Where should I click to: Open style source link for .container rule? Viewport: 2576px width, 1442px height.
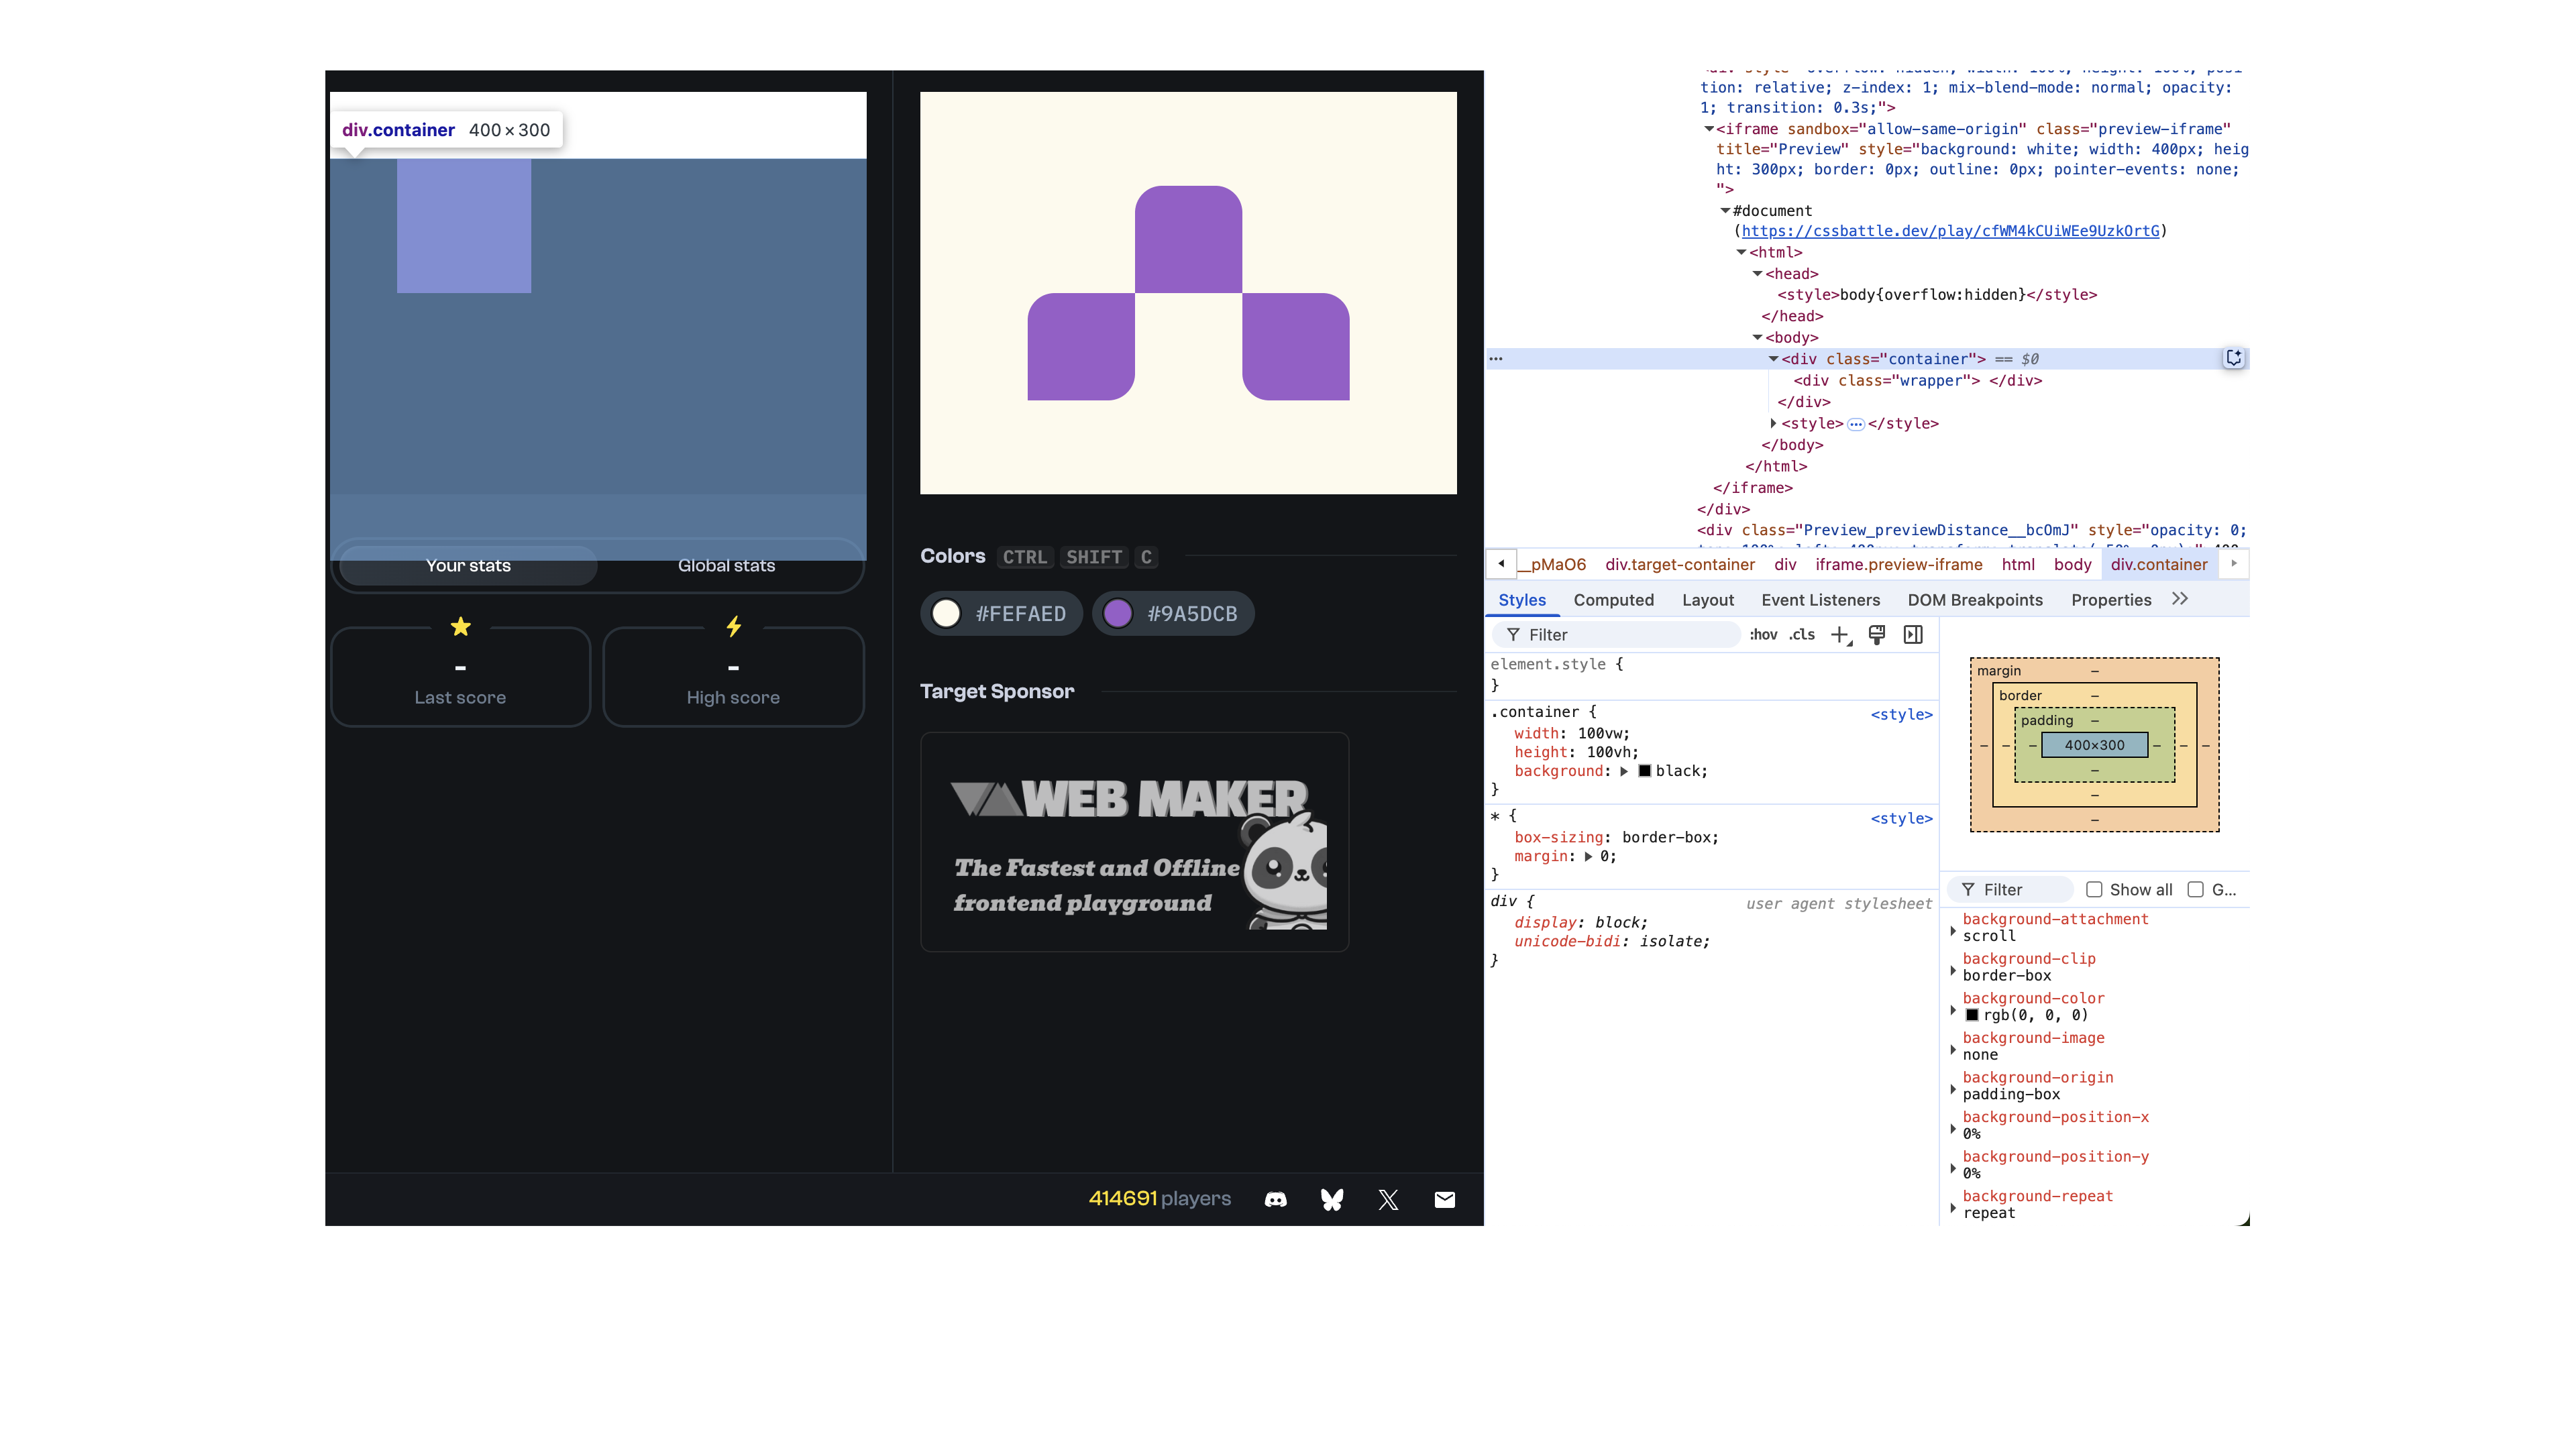click(1901, 714)
